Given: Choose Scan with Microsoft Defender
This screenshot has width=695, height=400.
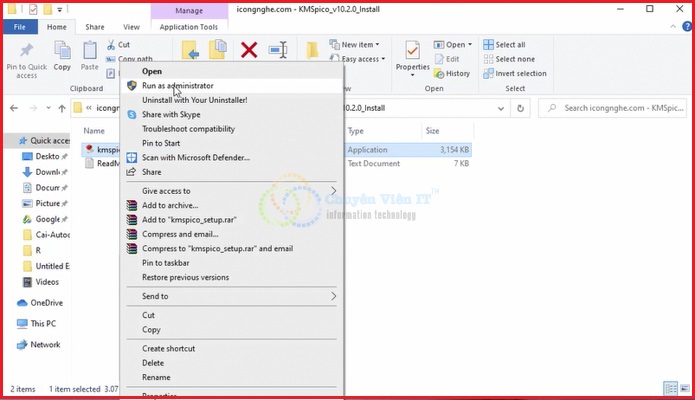Looking at the screenshot, I should tap(231, 157).
